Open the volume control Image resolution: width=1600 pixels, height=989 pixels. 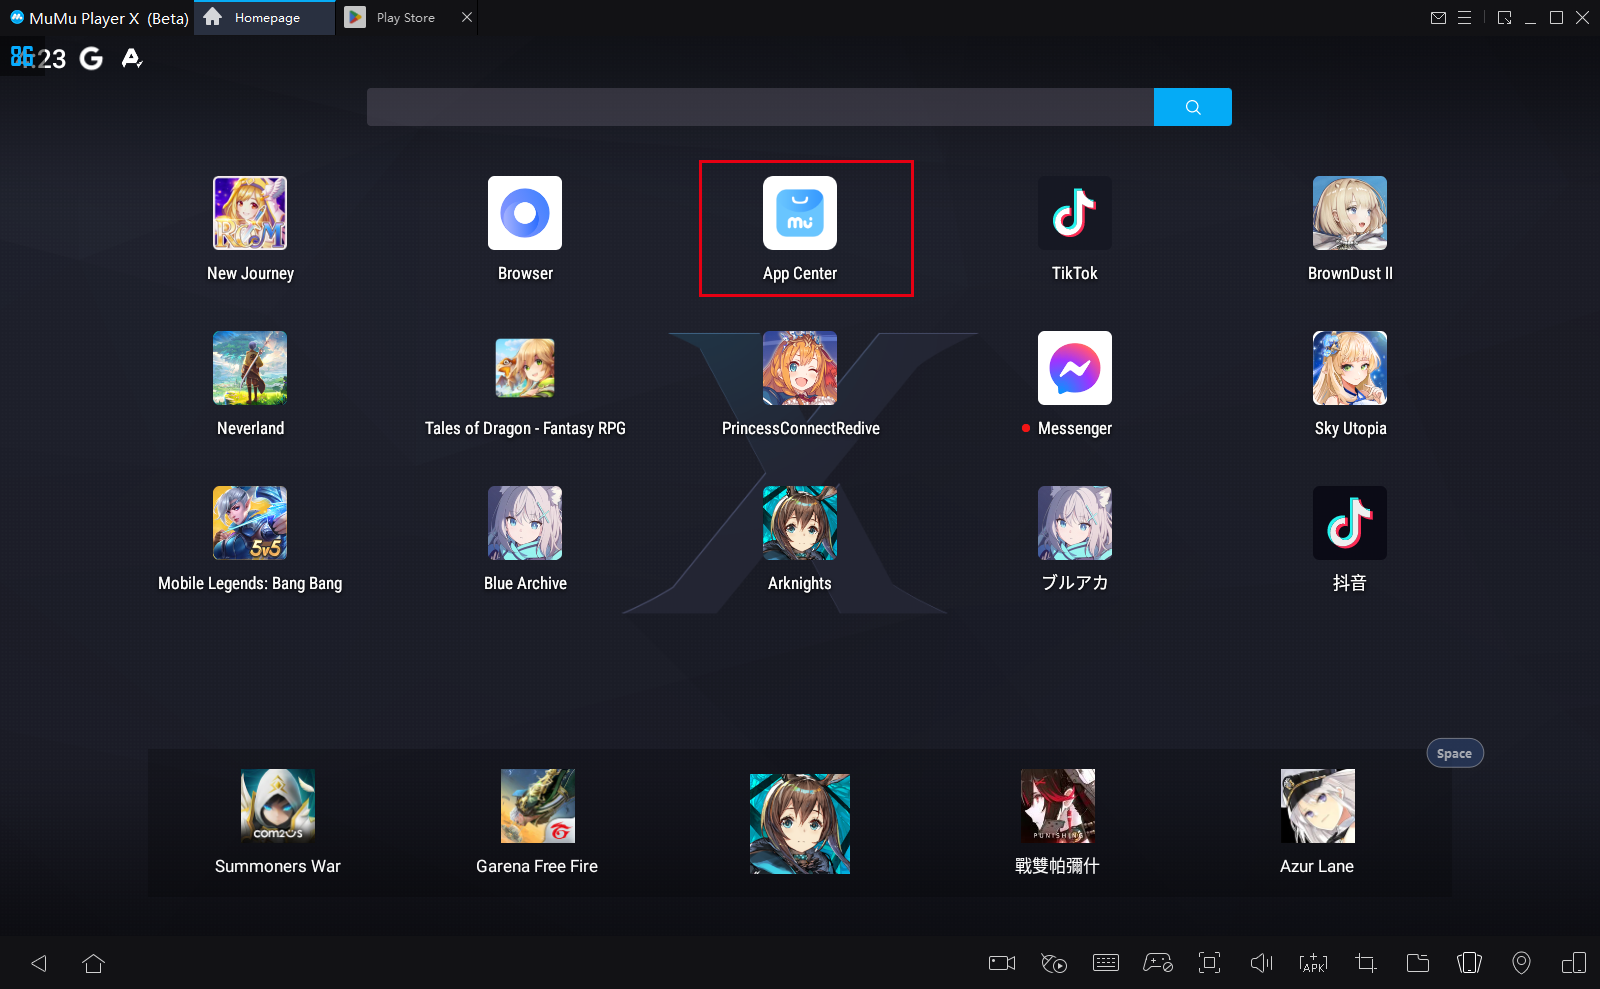[x=1262, y=963]
